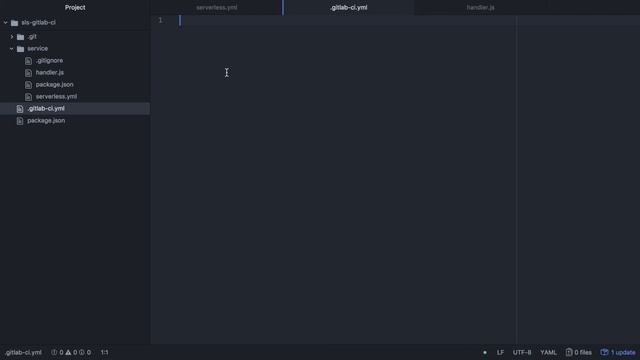Click the service folder icon
Image resolution: width=640 pixels, height=360 pixels.
click(20, 49)
